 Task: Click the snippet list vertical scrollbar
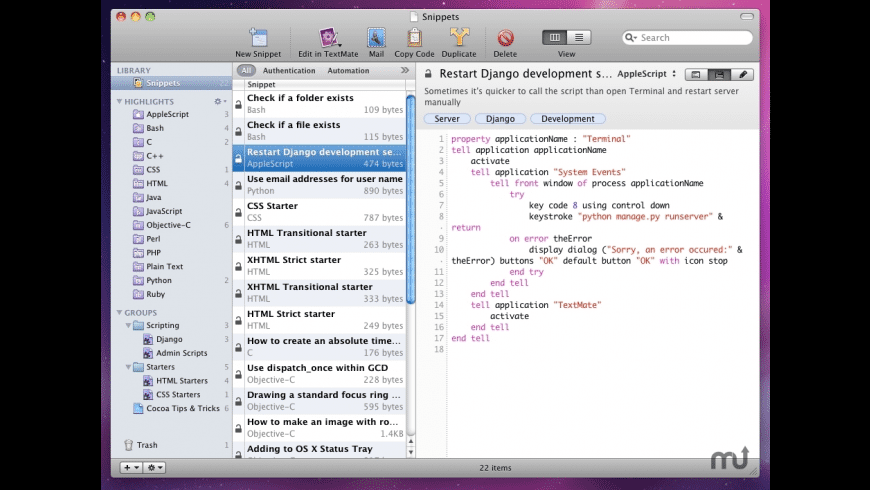(x=411, y=200)
